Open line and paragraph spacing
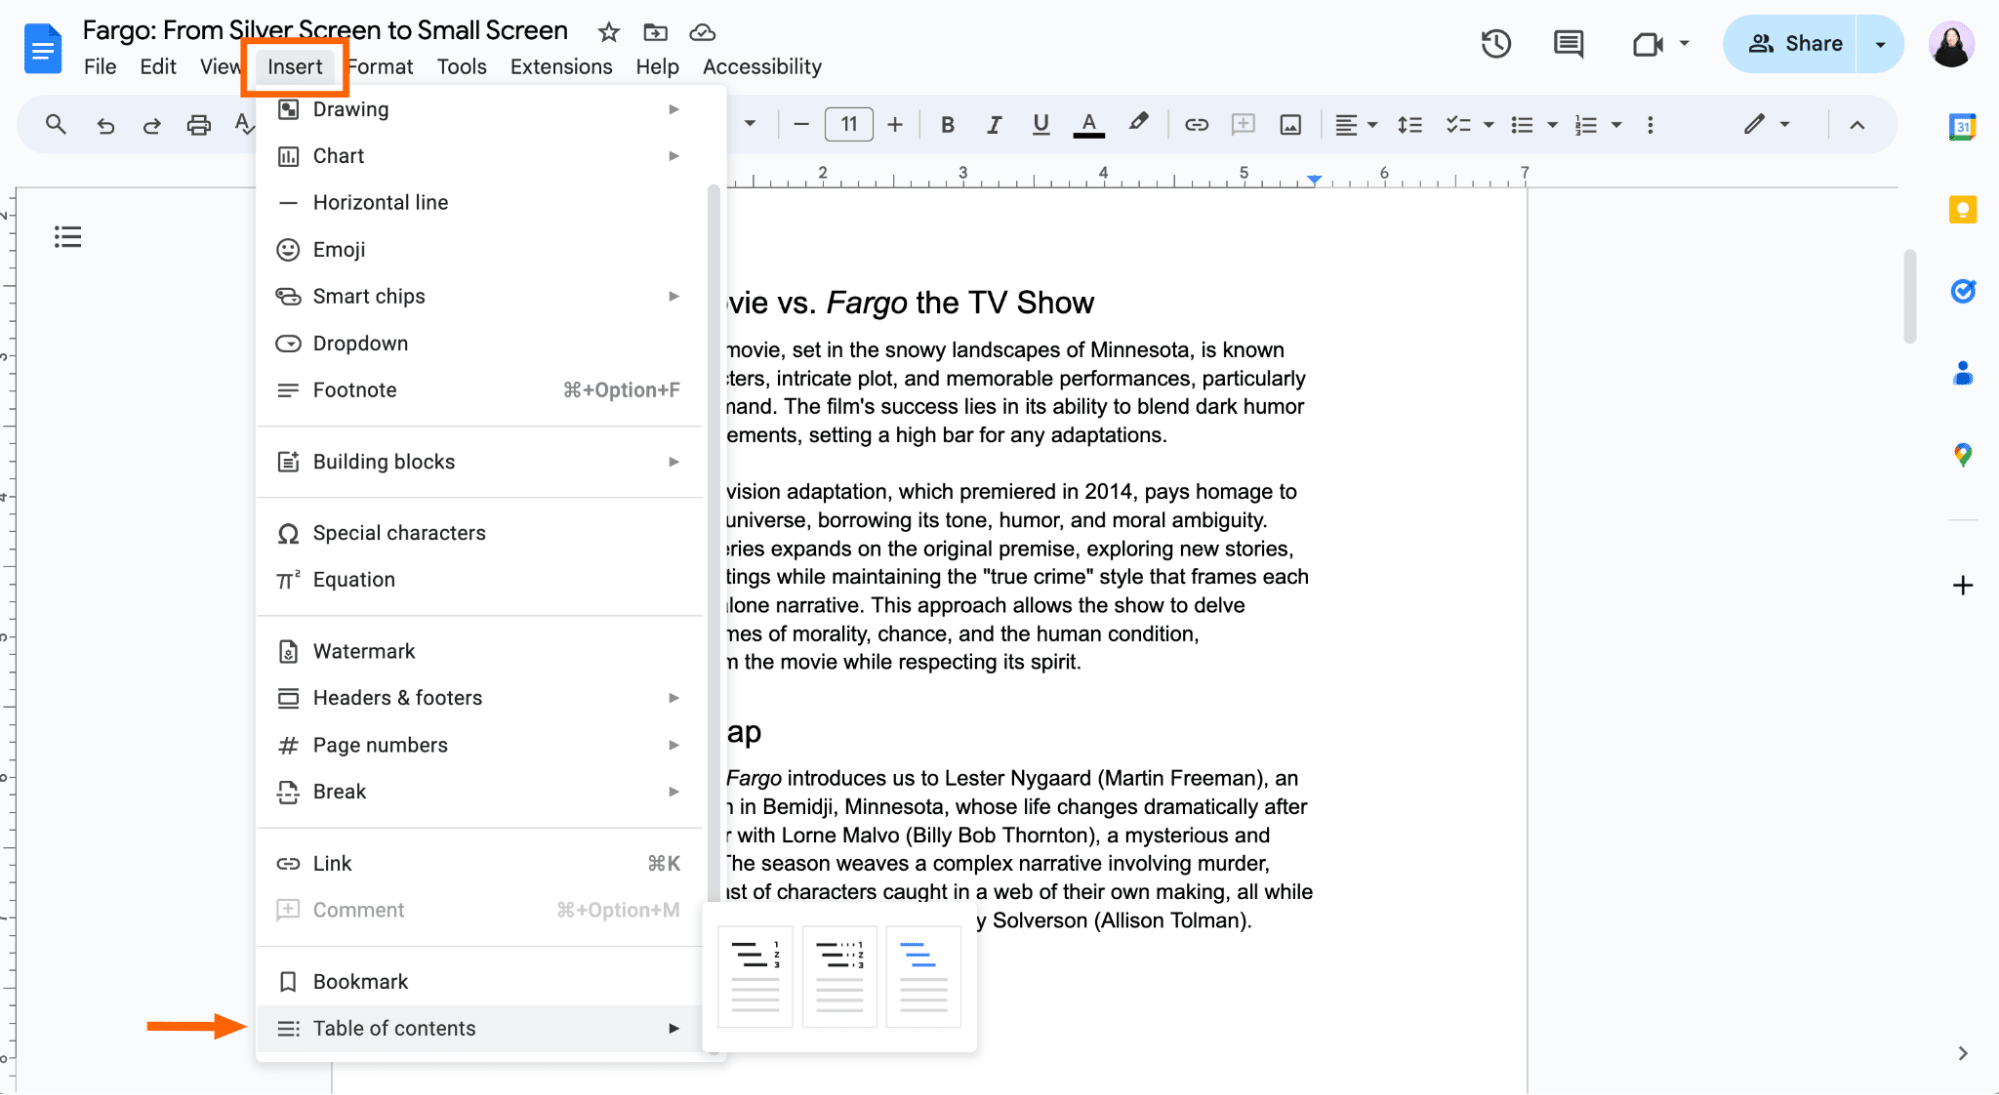Screen dimensions: 1999x1095 coord(1409,125)
